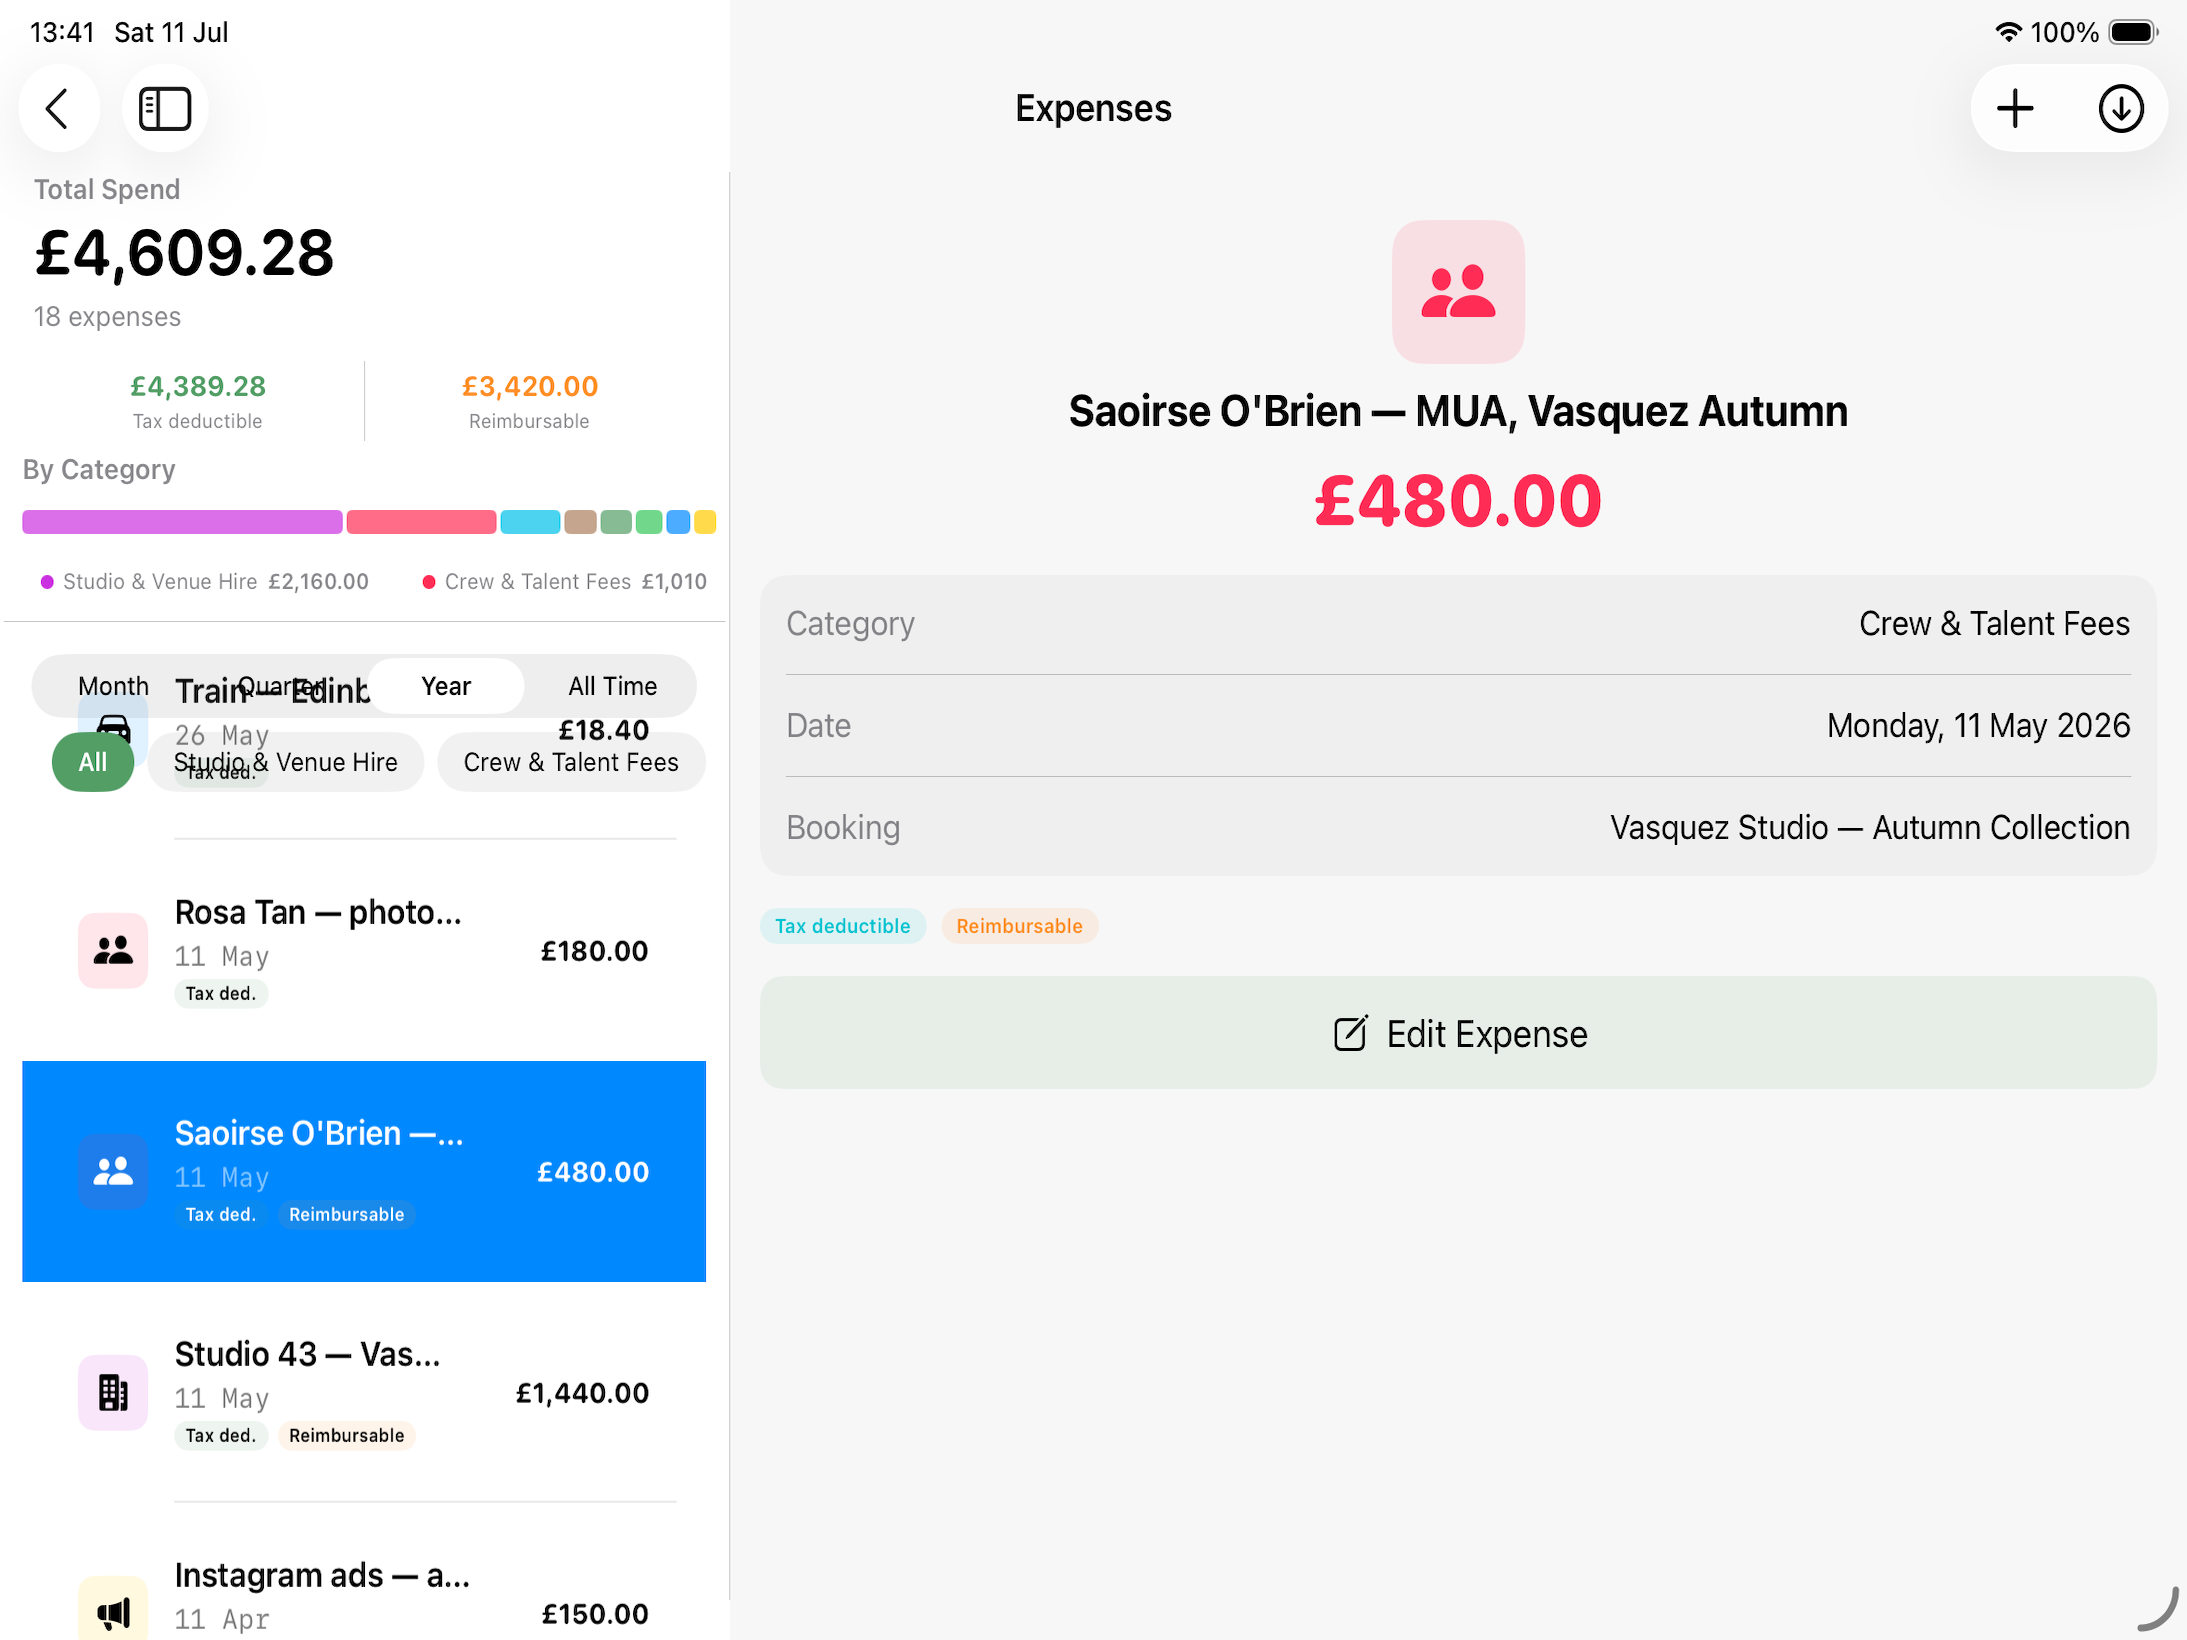Screen dimensions: 2187x1640
Task: Select the All Time period segment
Action: (612, 686)
